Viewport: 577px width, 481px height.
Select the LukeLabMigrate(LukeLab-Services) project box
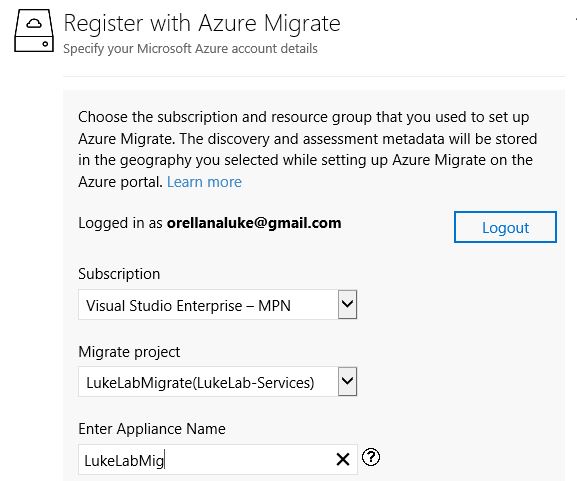coord(217,382)
